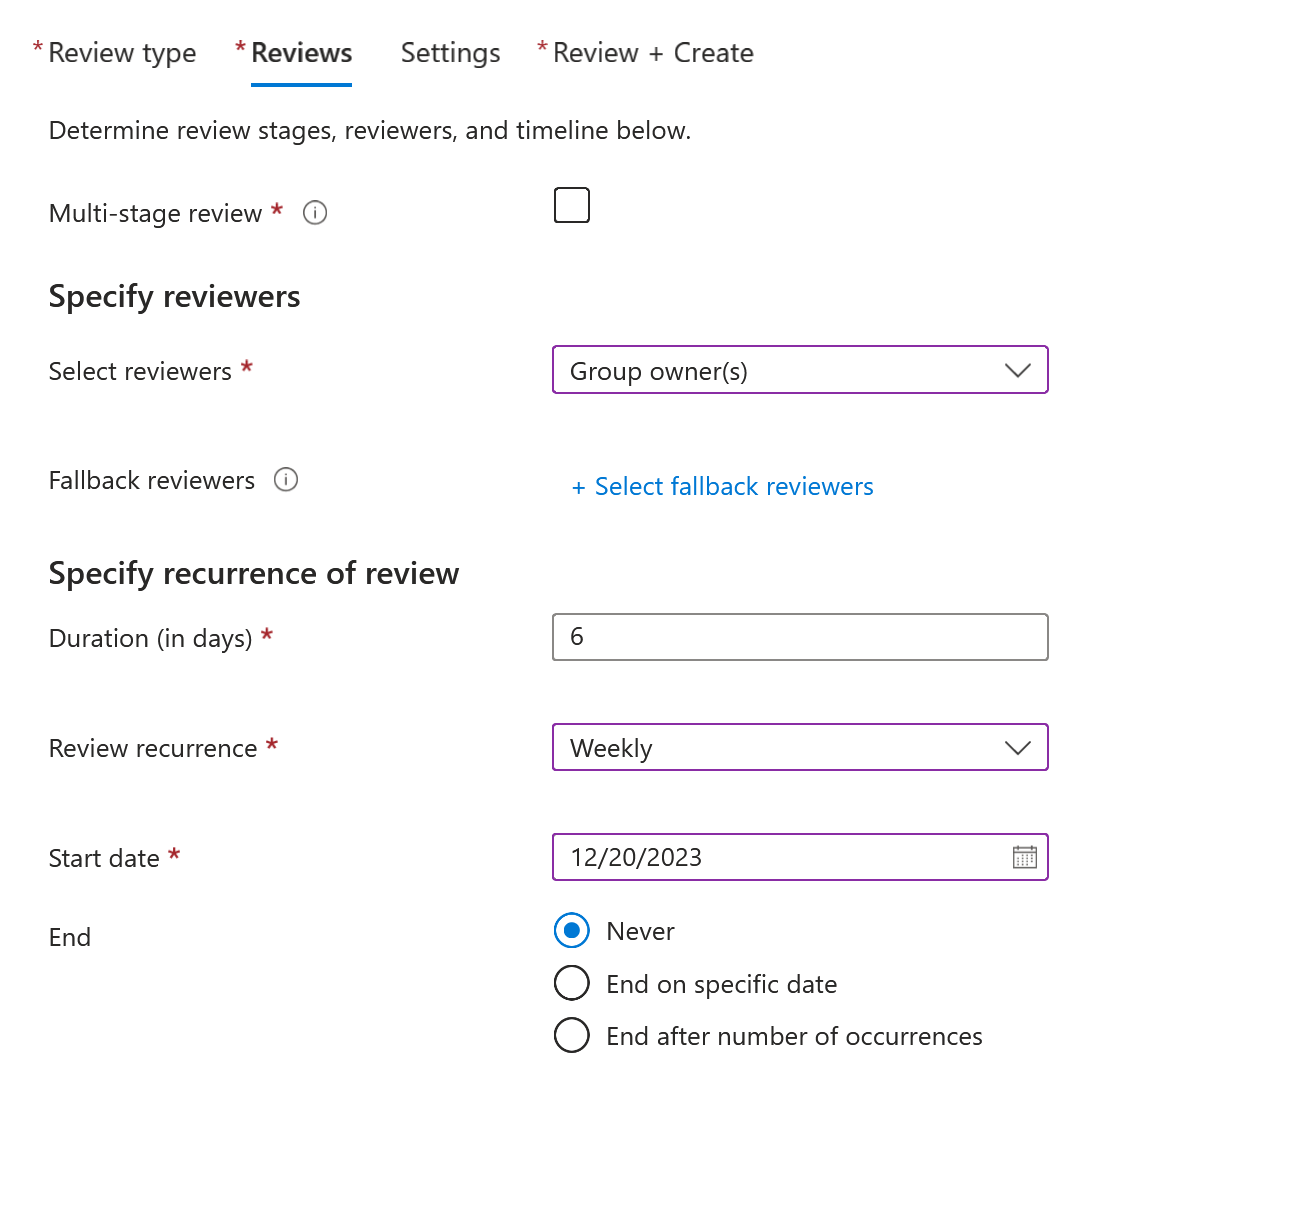The width and height of the screenshot is (1296, 1210).
Task: Click the Multi-stage review info icon
Action: [x=315, y=213]
